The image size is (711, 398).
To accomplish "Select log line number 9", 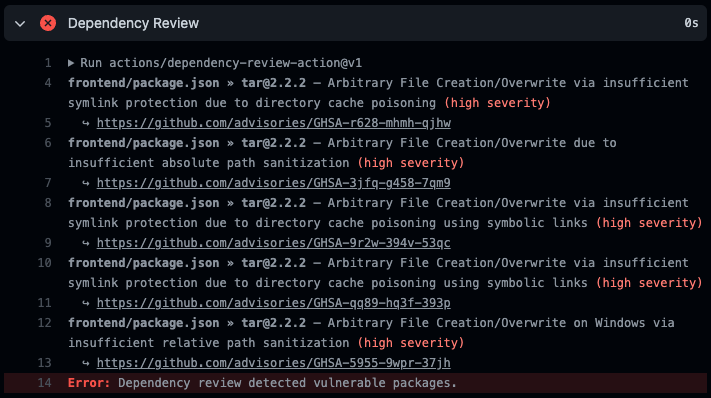I will [x=48, y=243].
